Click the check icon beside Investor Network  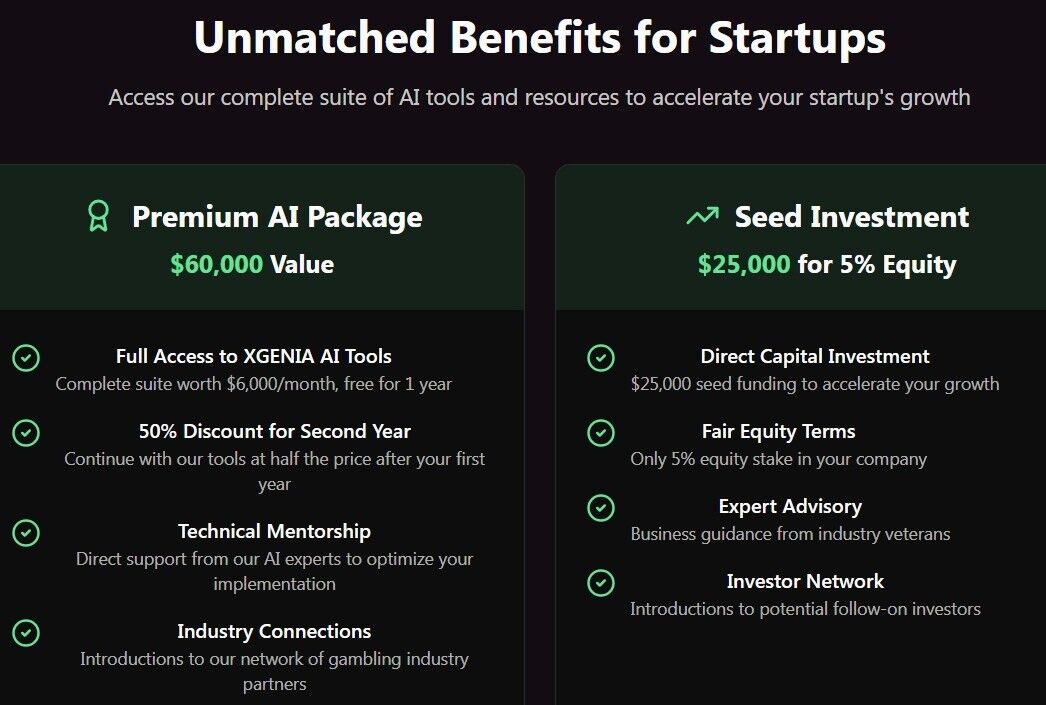point(601,583)
